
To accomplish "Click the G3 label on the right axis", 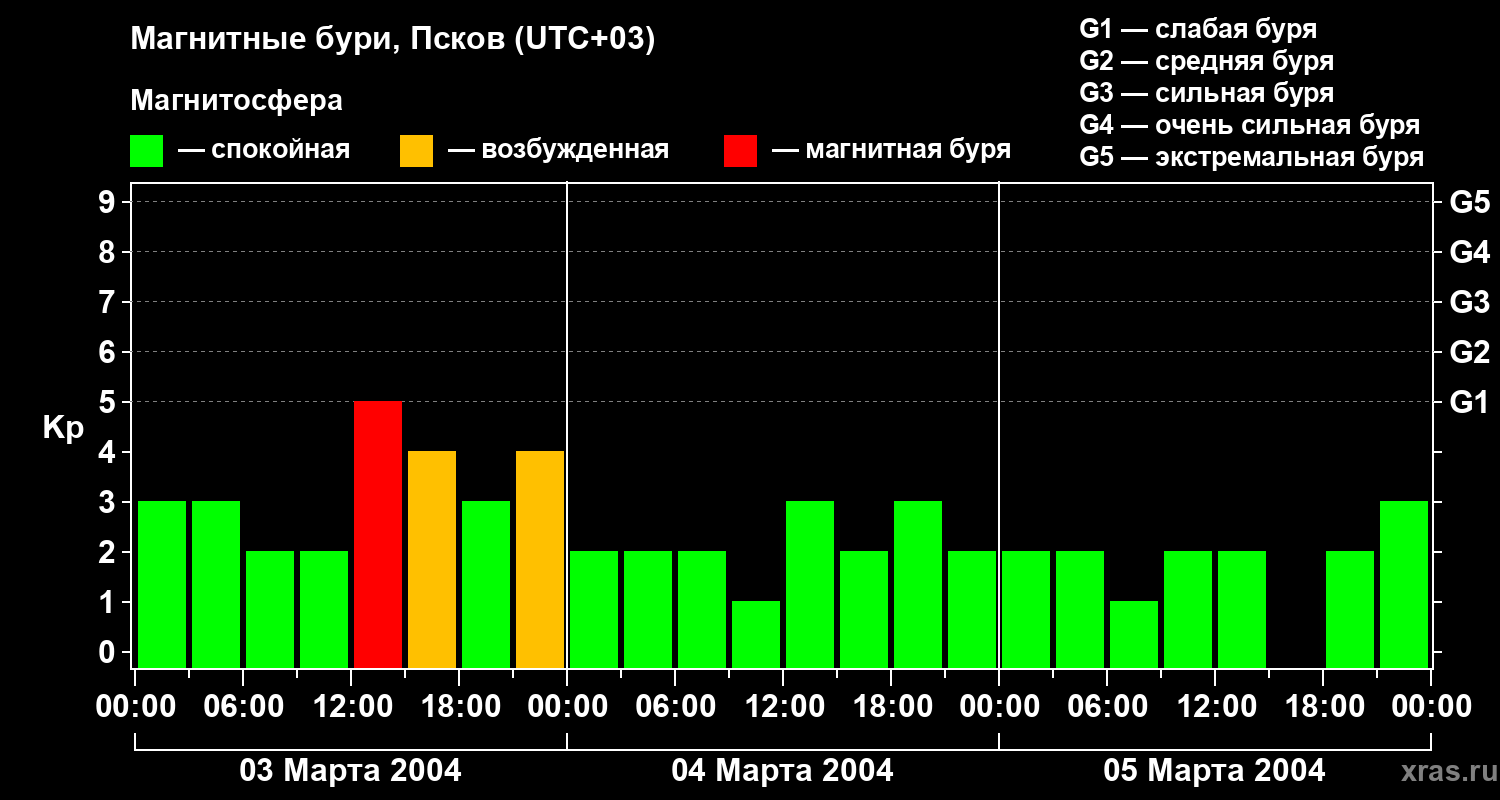I will (1469, 302).
